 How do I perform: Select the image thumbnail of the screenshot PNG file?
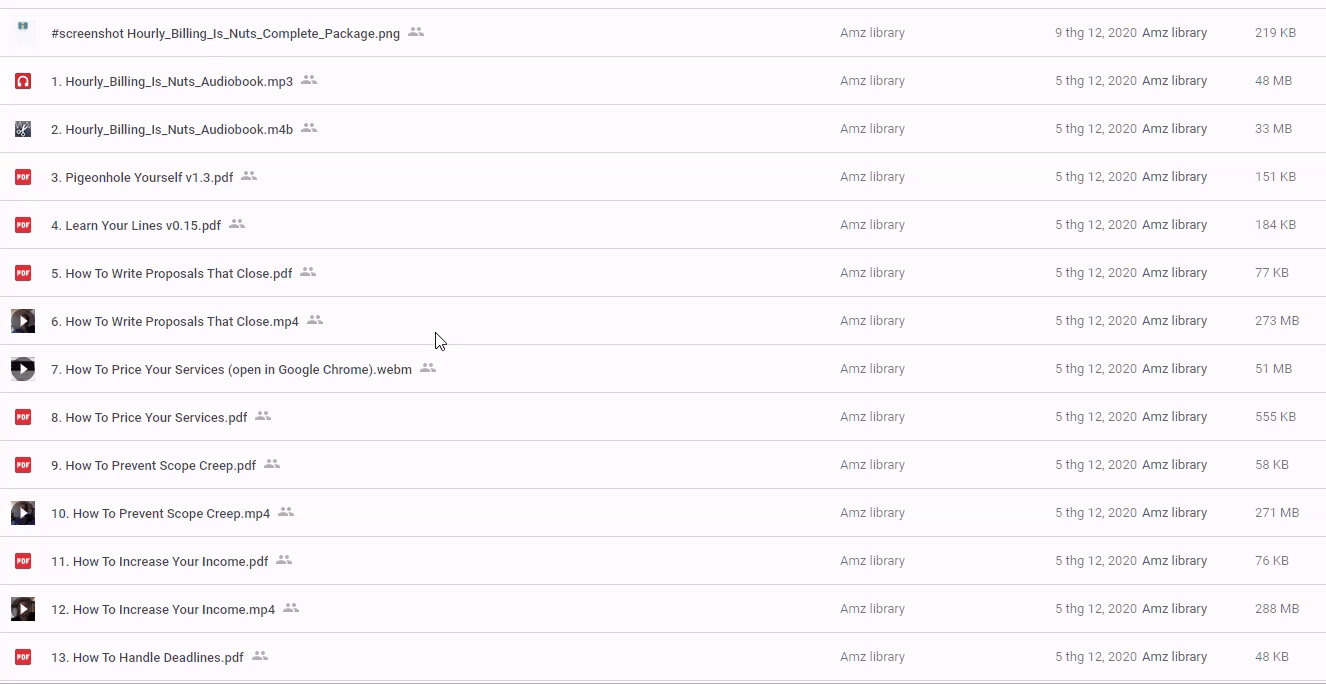point(23,32)
